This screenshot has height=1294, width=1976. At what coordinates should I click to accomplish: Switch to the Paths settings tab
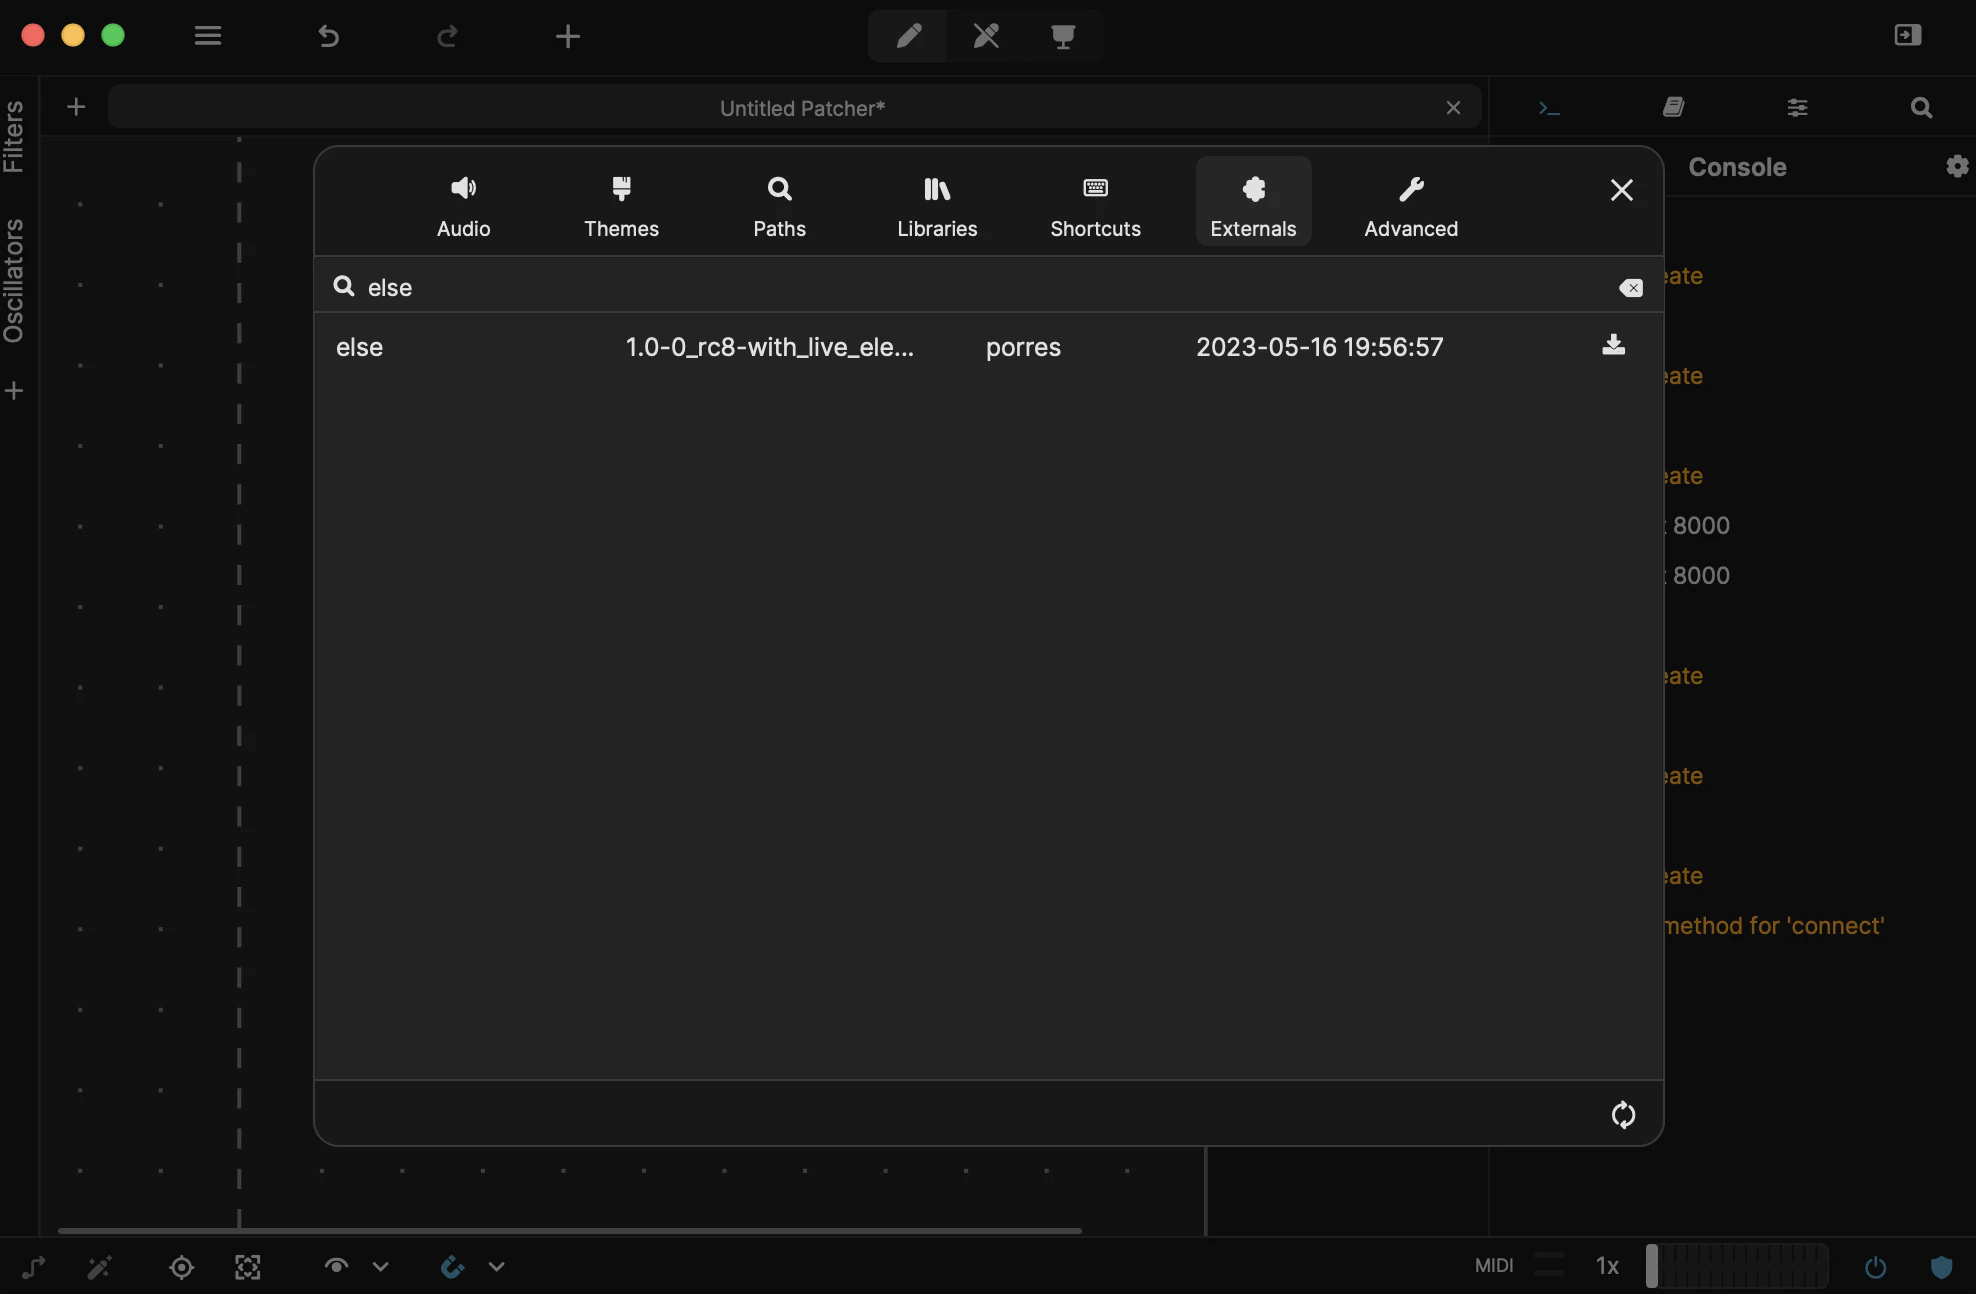tap(779, 203)
